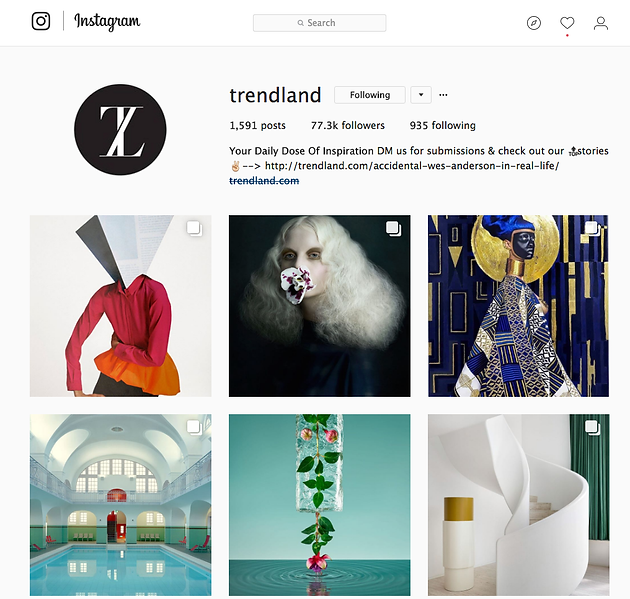Image resolution: width=630 pixels, height=599 pixels.
Task: Click the Instagram camera logo icon
Action: click(x=41, y=21)
